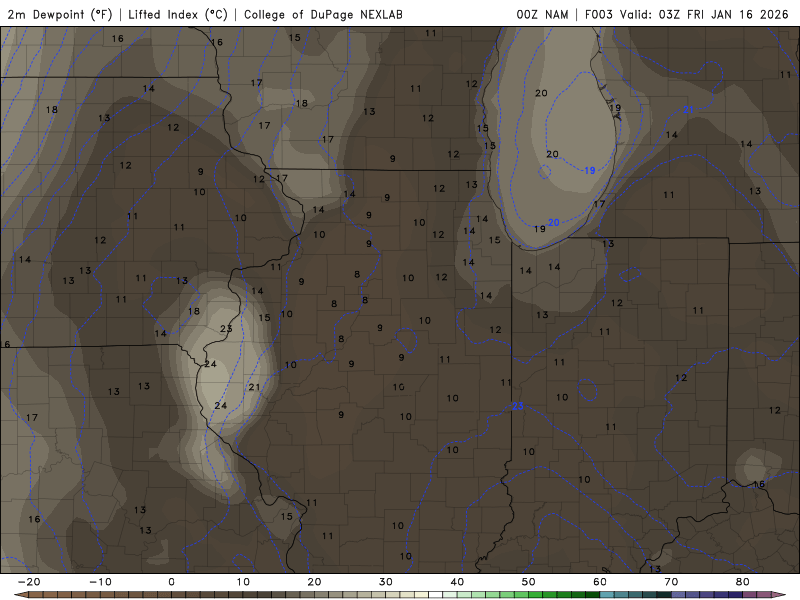Click the "-10" label on the color scale
800x600 pixels.
tap(100, 582)
